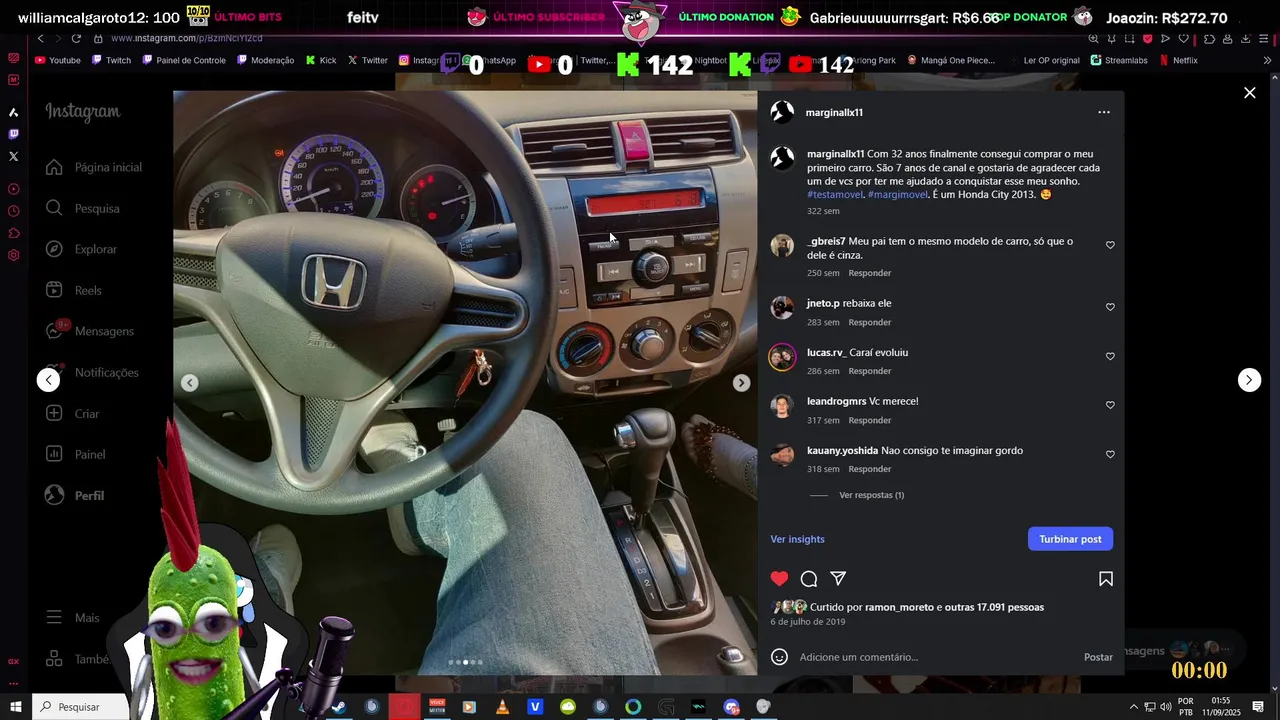Reply to _gbreis7's comment

coord(869,273)
